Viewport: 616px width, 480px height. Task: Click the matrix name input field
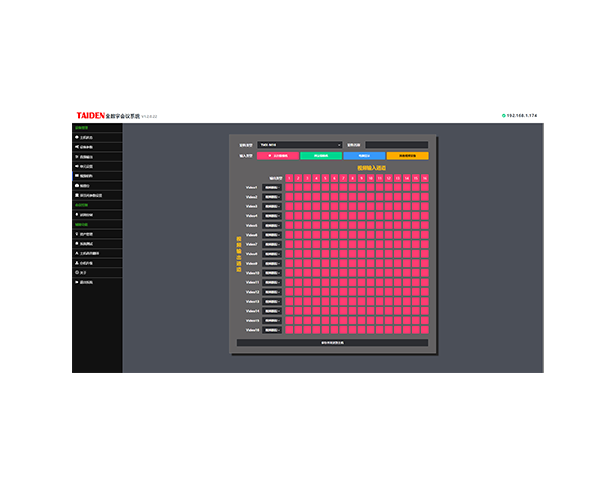point(396,145)
